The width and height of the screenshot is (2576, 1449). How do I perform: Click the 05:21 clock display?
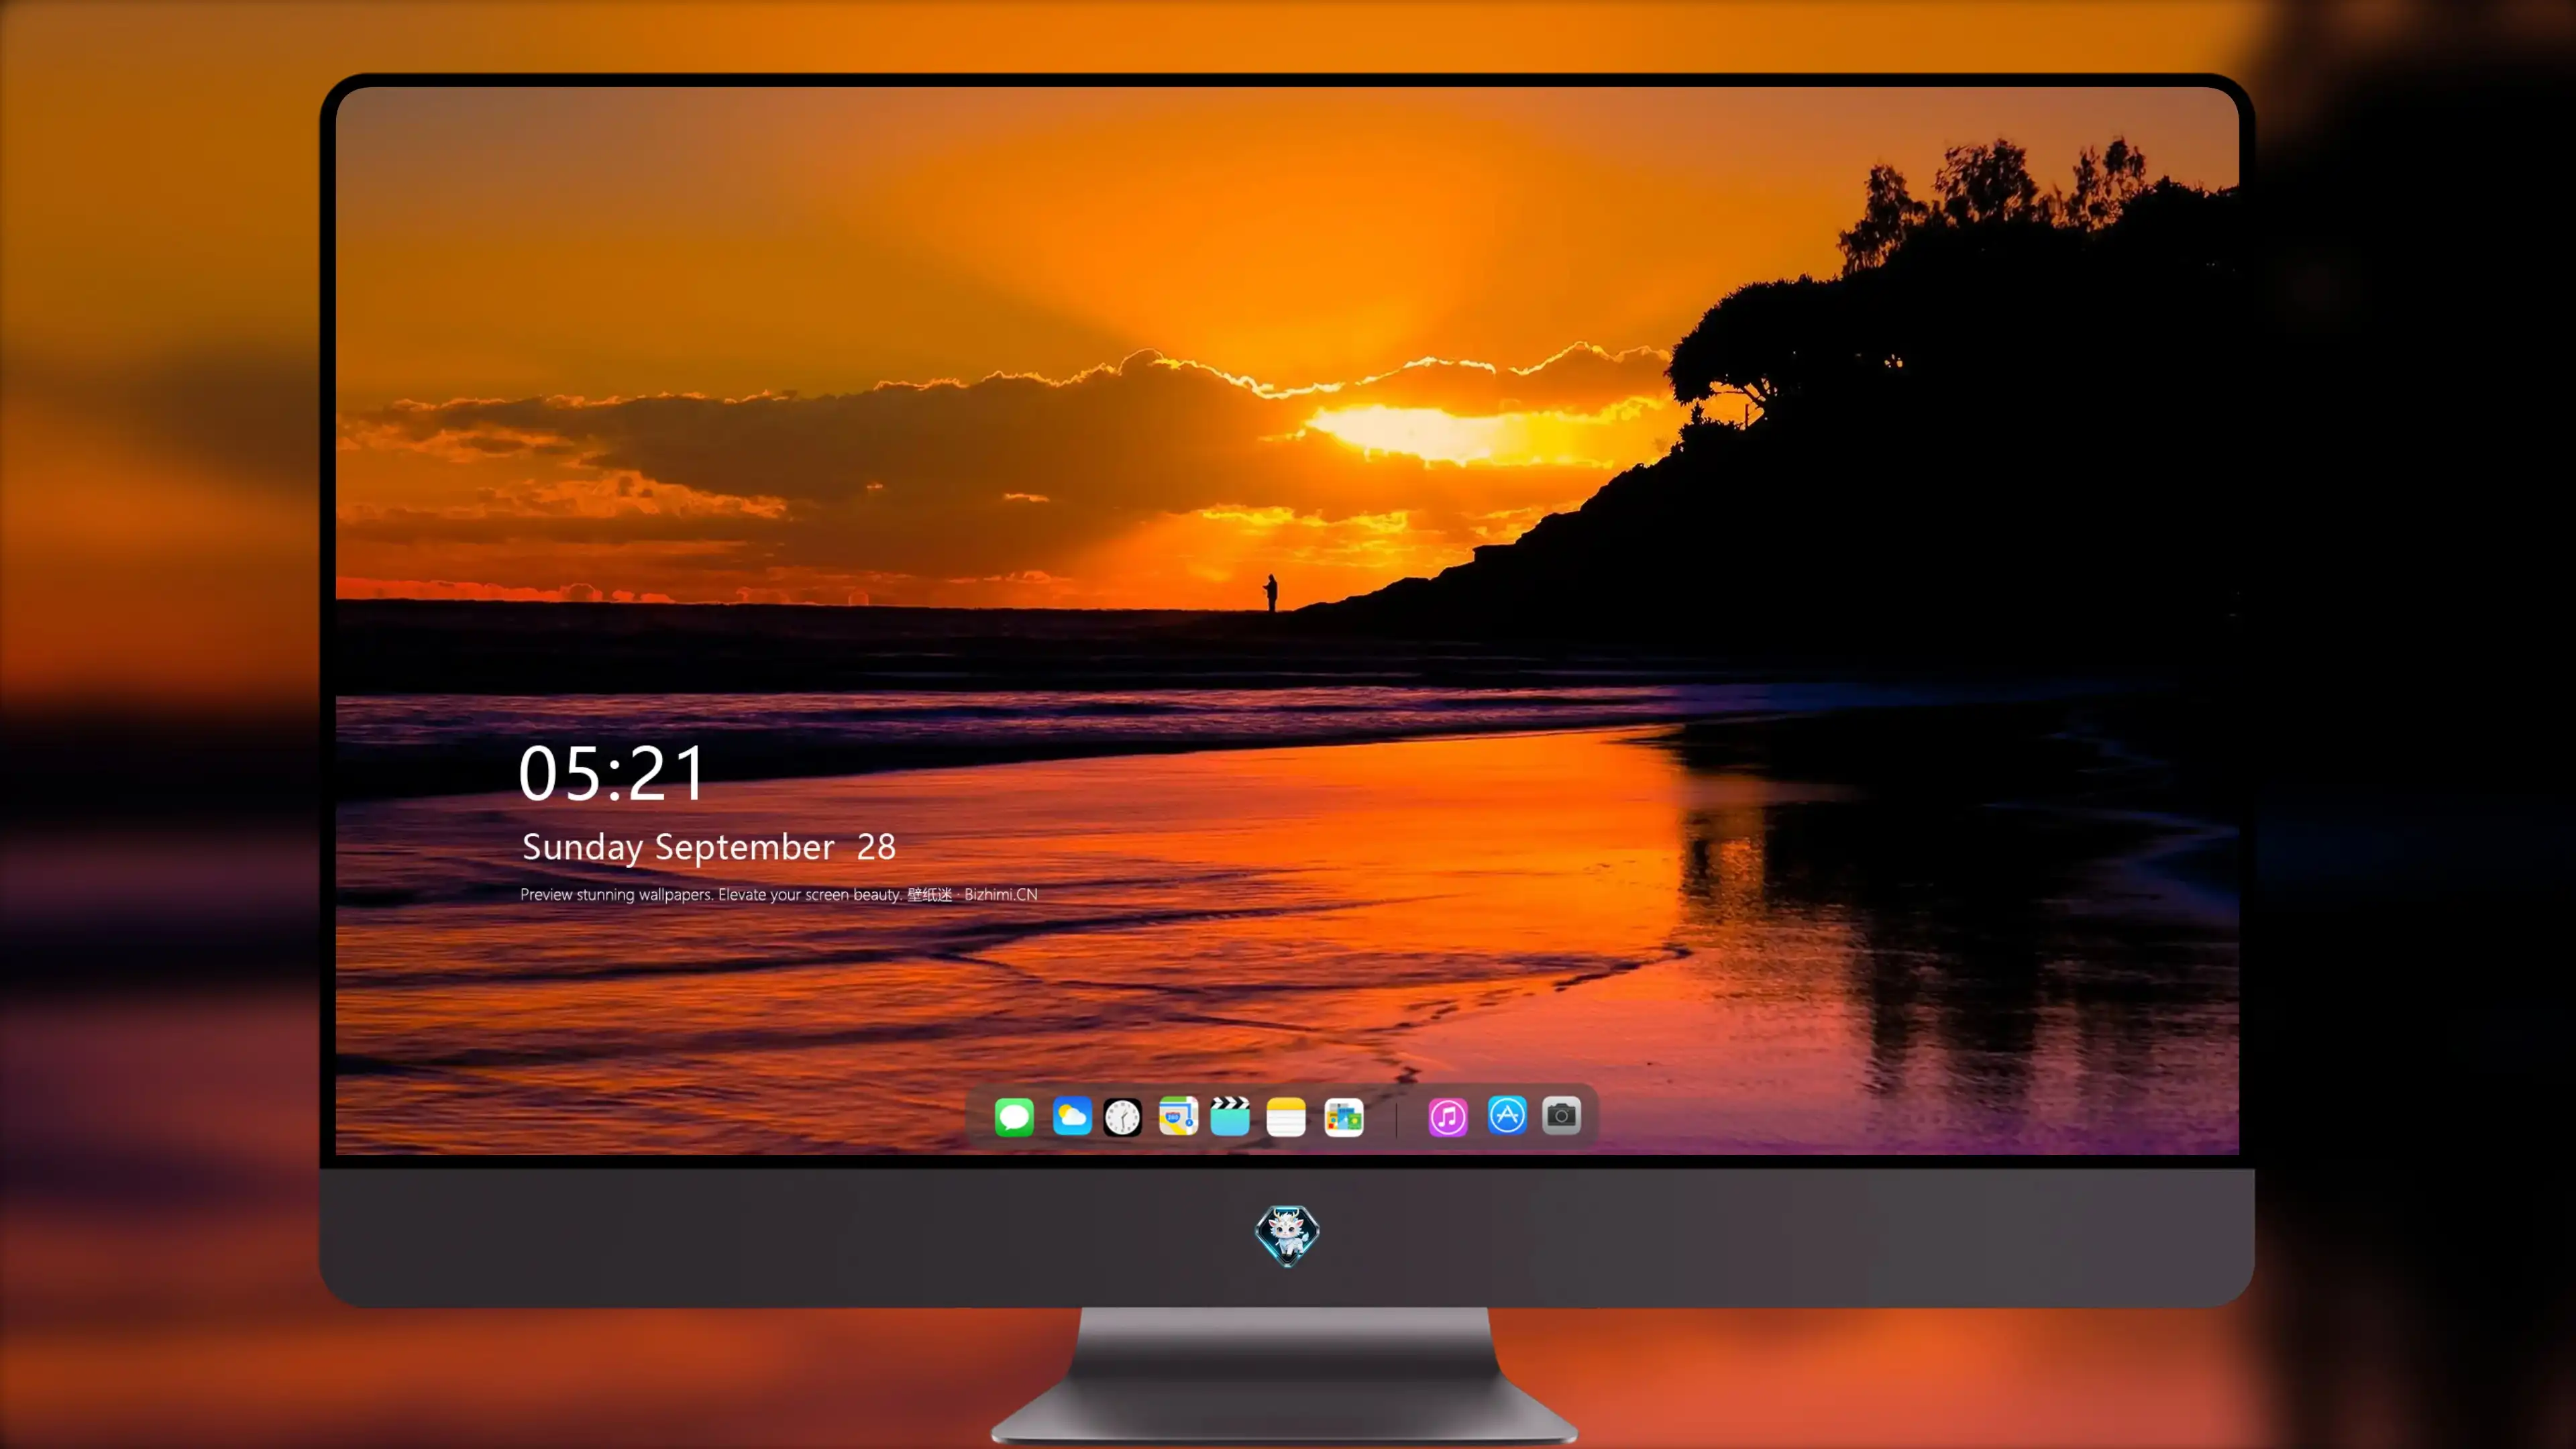pos(612,773)
